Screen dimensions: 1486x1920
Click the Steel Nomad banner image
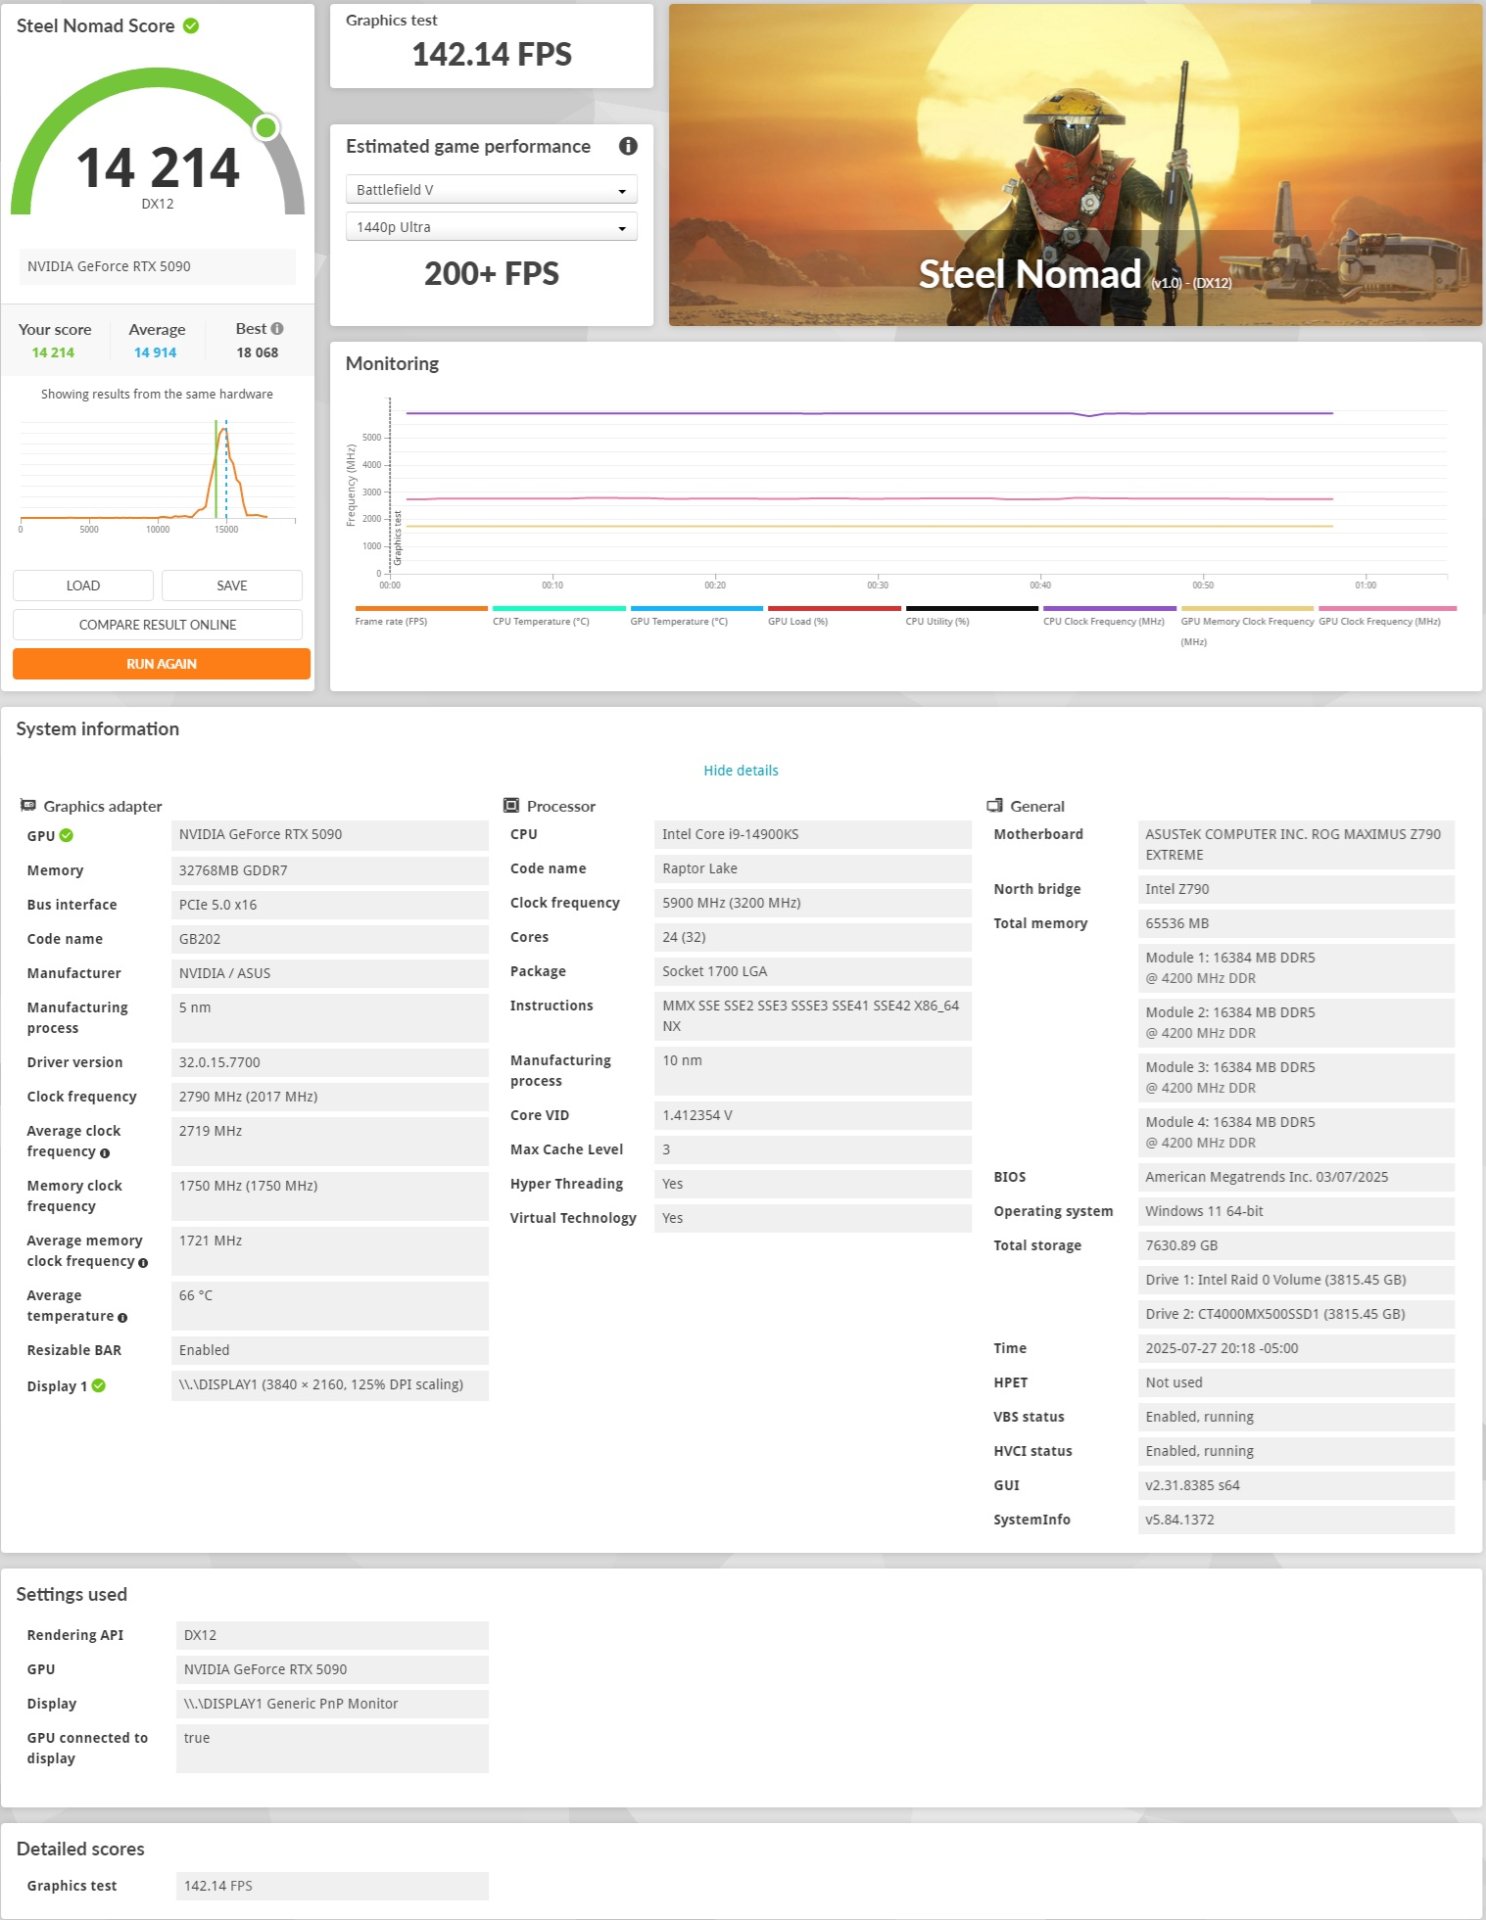pos(1075,165)
